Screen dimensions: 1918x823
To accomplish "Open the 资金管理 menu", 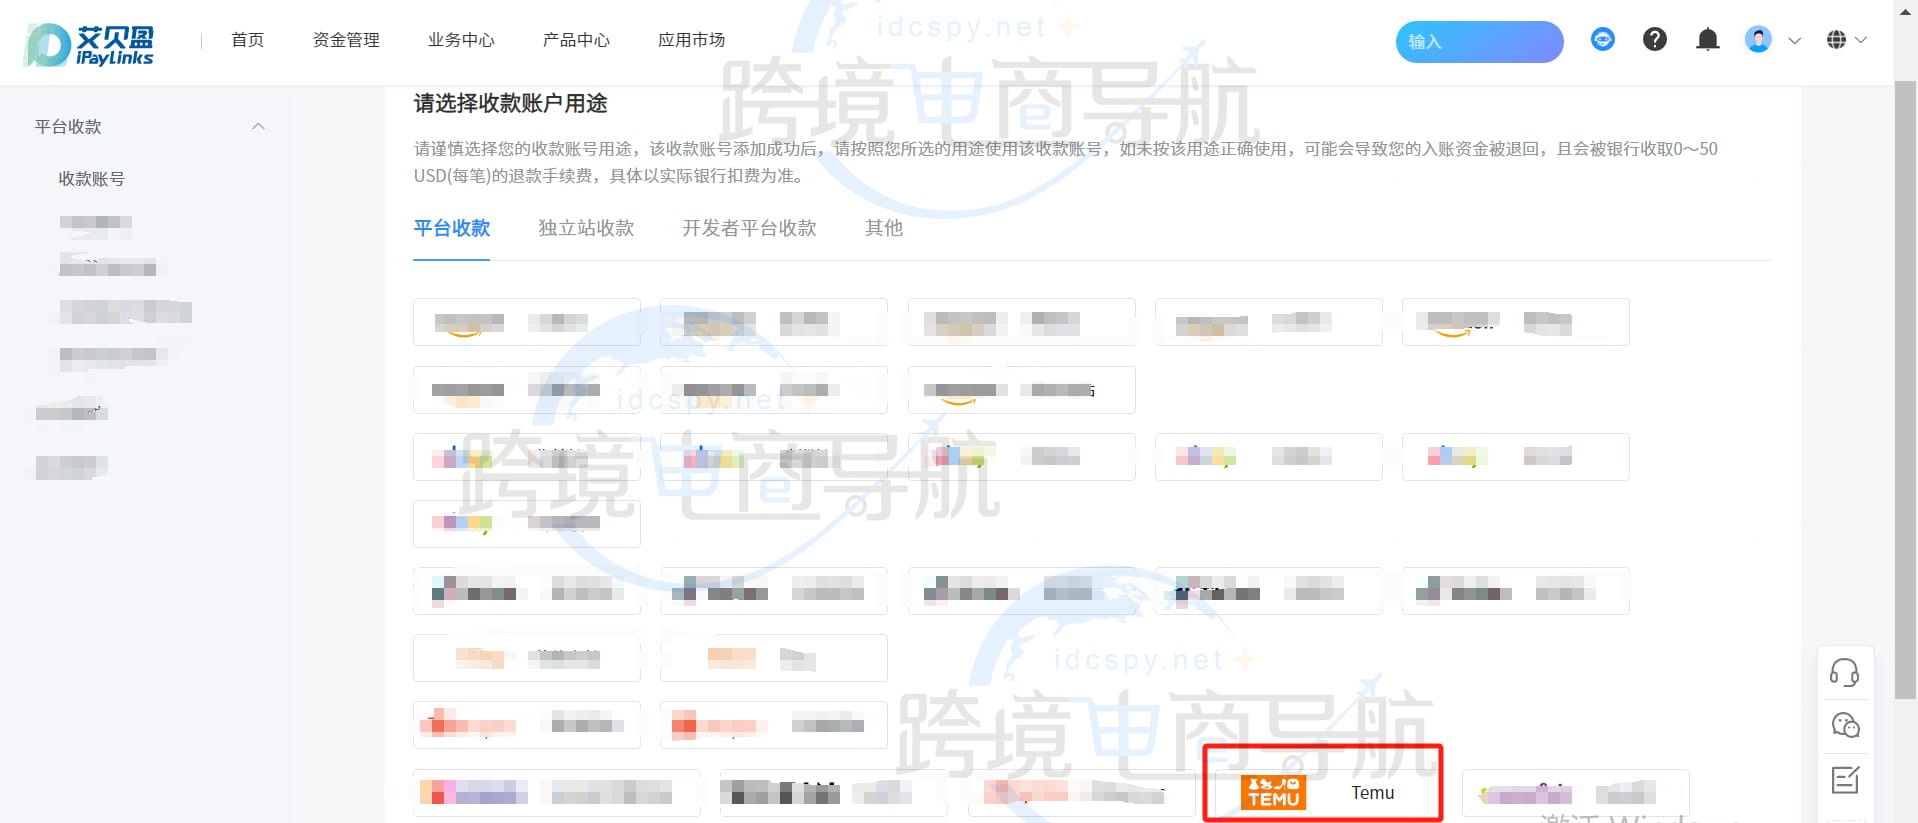I will (346, 40).
